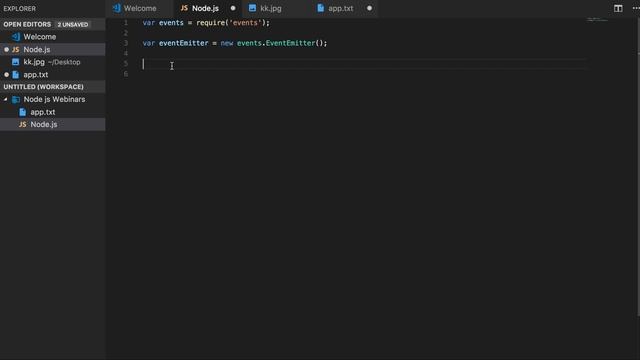640x360 pixels.
Task: Open the Welcome tab
Action: [140, 8]
